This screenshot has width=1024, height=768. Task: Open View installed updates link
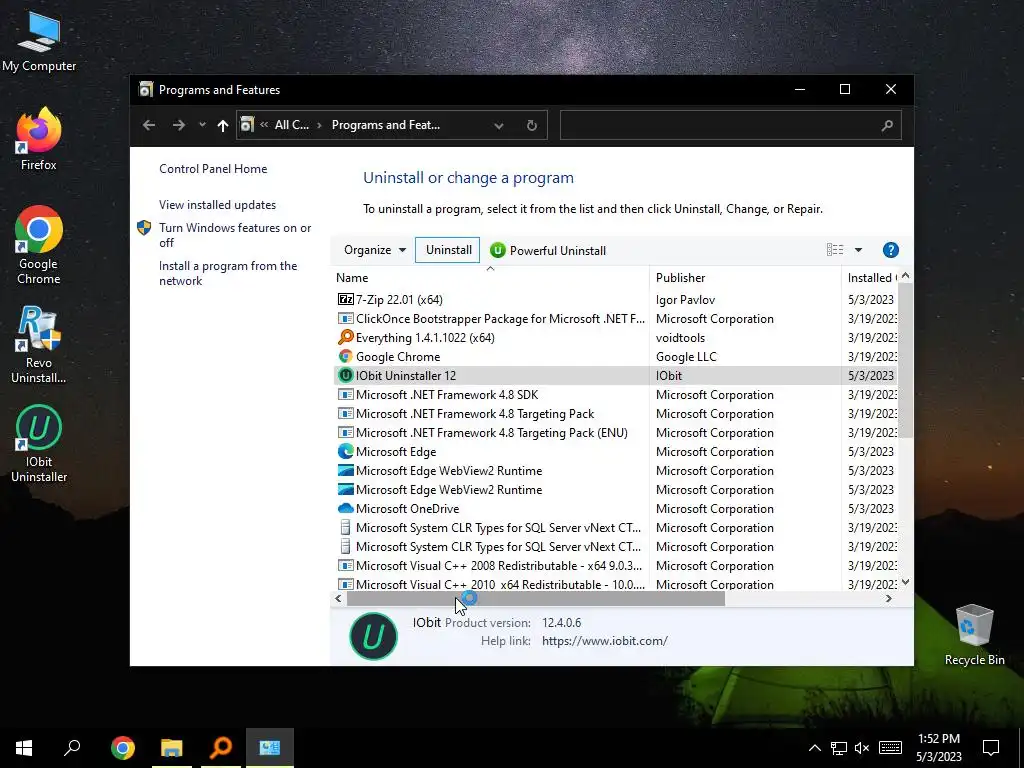(x=217, y=204)
